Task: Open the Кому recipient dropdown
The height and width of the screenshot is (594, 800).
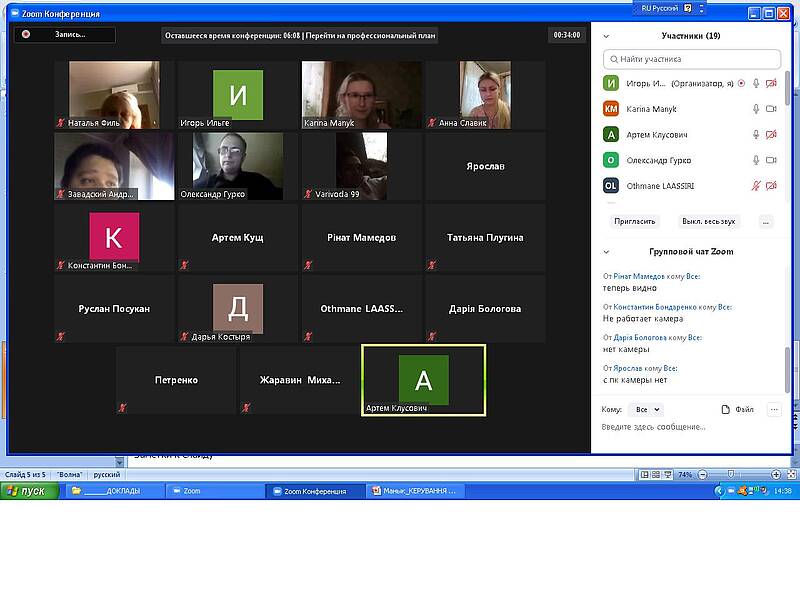Action: click(x=647, y=410)
